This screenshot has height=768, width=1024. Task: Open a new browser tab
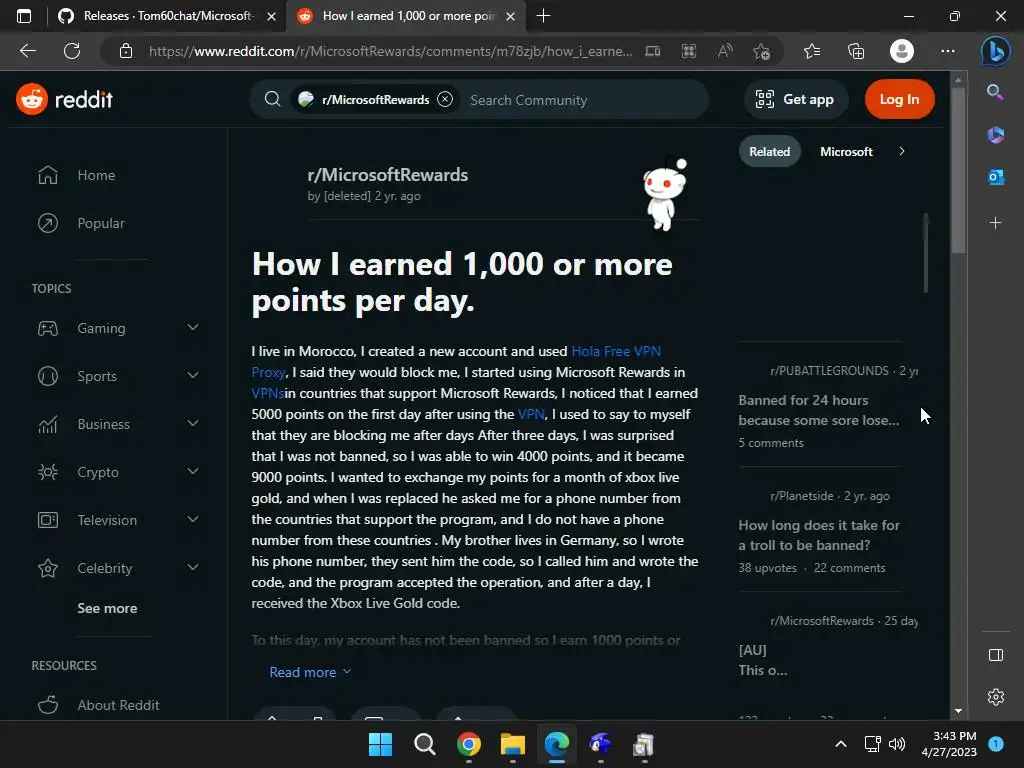[543, 16]
